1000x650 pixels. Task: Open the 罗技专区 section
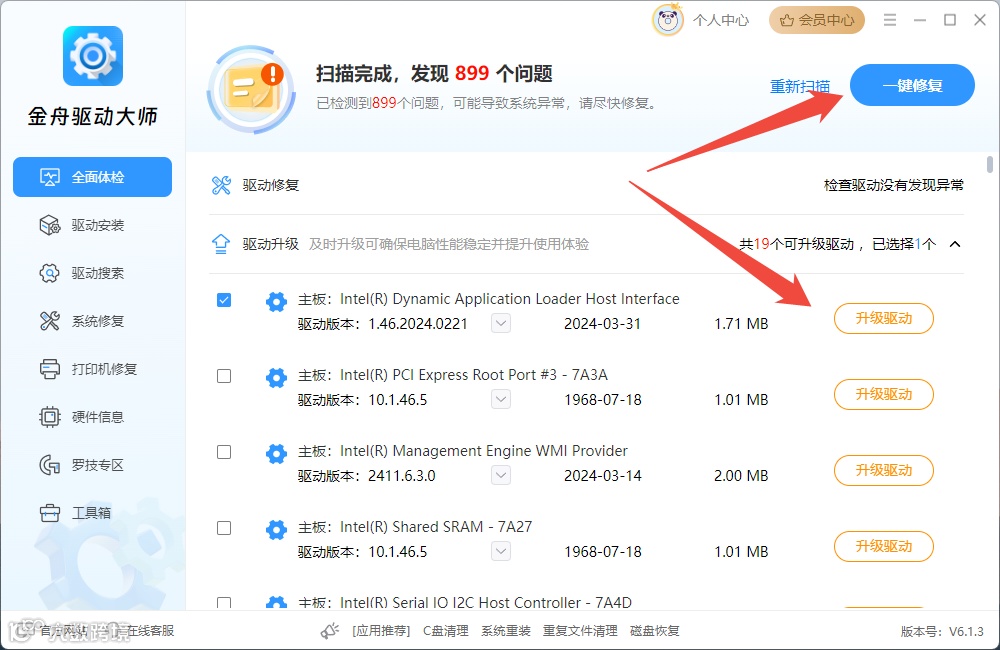(92, 464)
